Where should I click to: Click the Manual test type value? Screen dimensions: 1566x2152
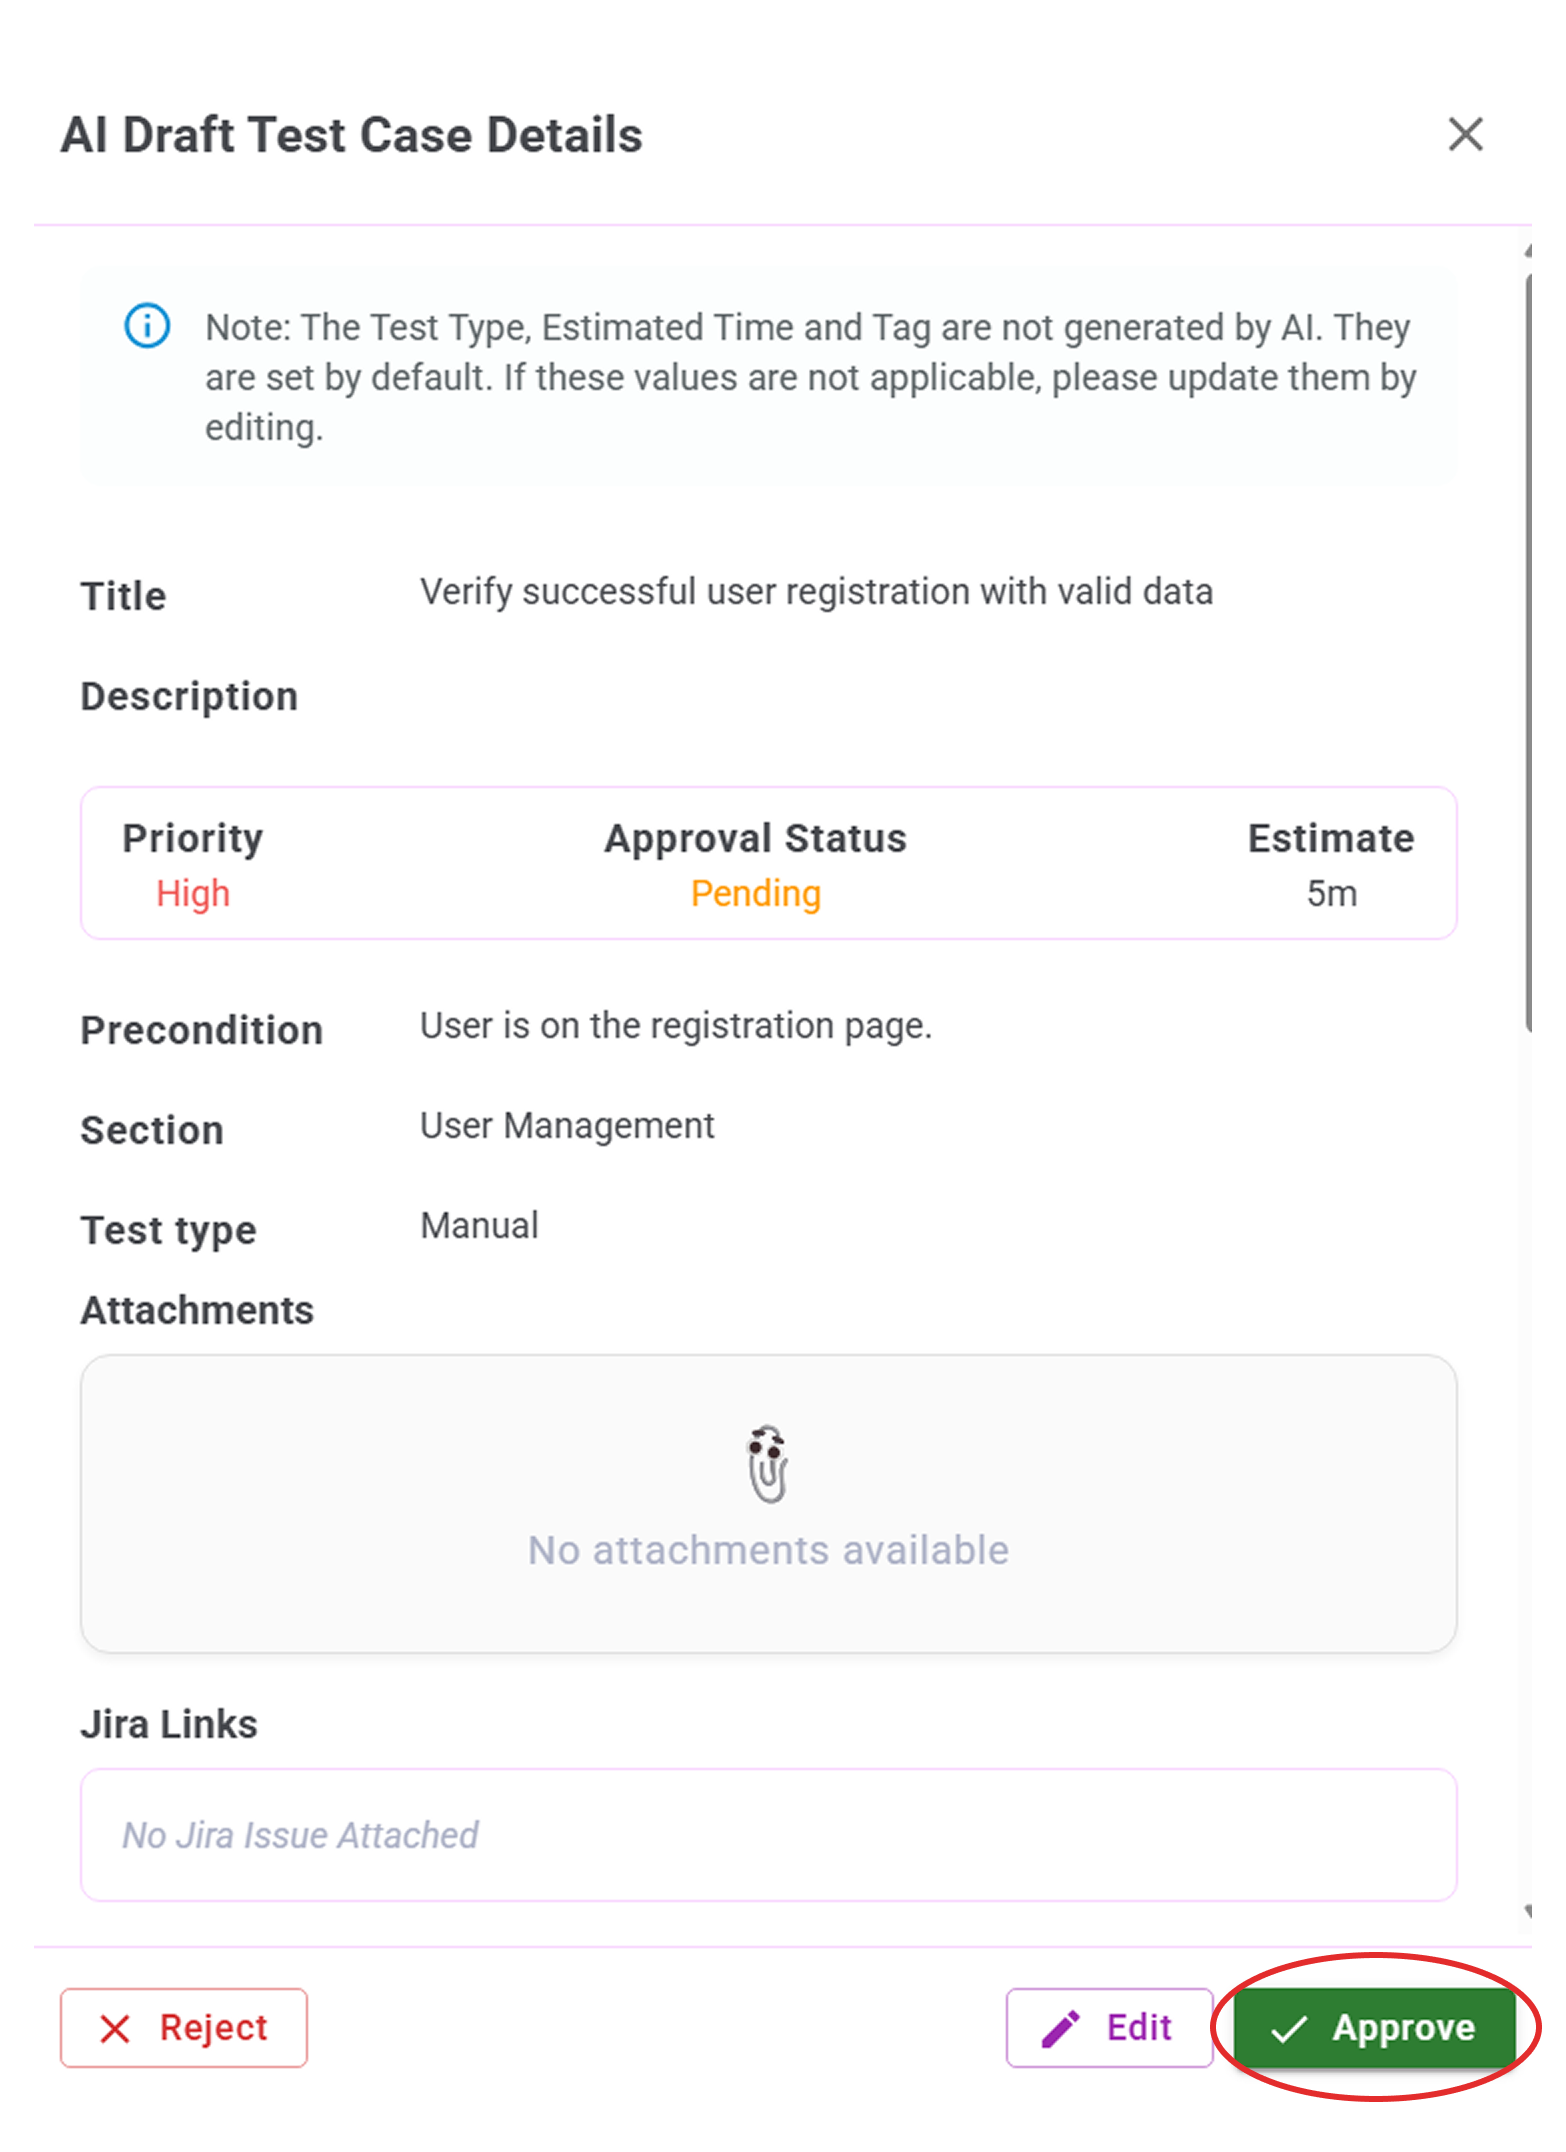tap(479, 1226)
